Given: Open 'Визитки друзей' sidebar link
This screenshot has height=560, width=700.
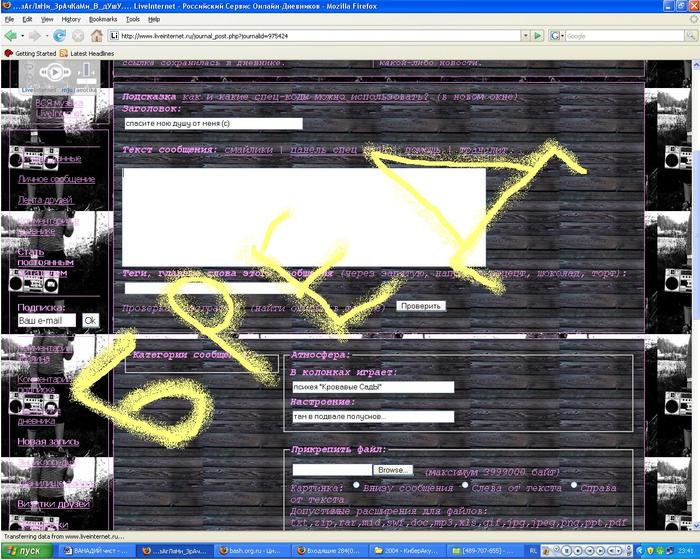Looking at the screenshot, I should [54, 504].
